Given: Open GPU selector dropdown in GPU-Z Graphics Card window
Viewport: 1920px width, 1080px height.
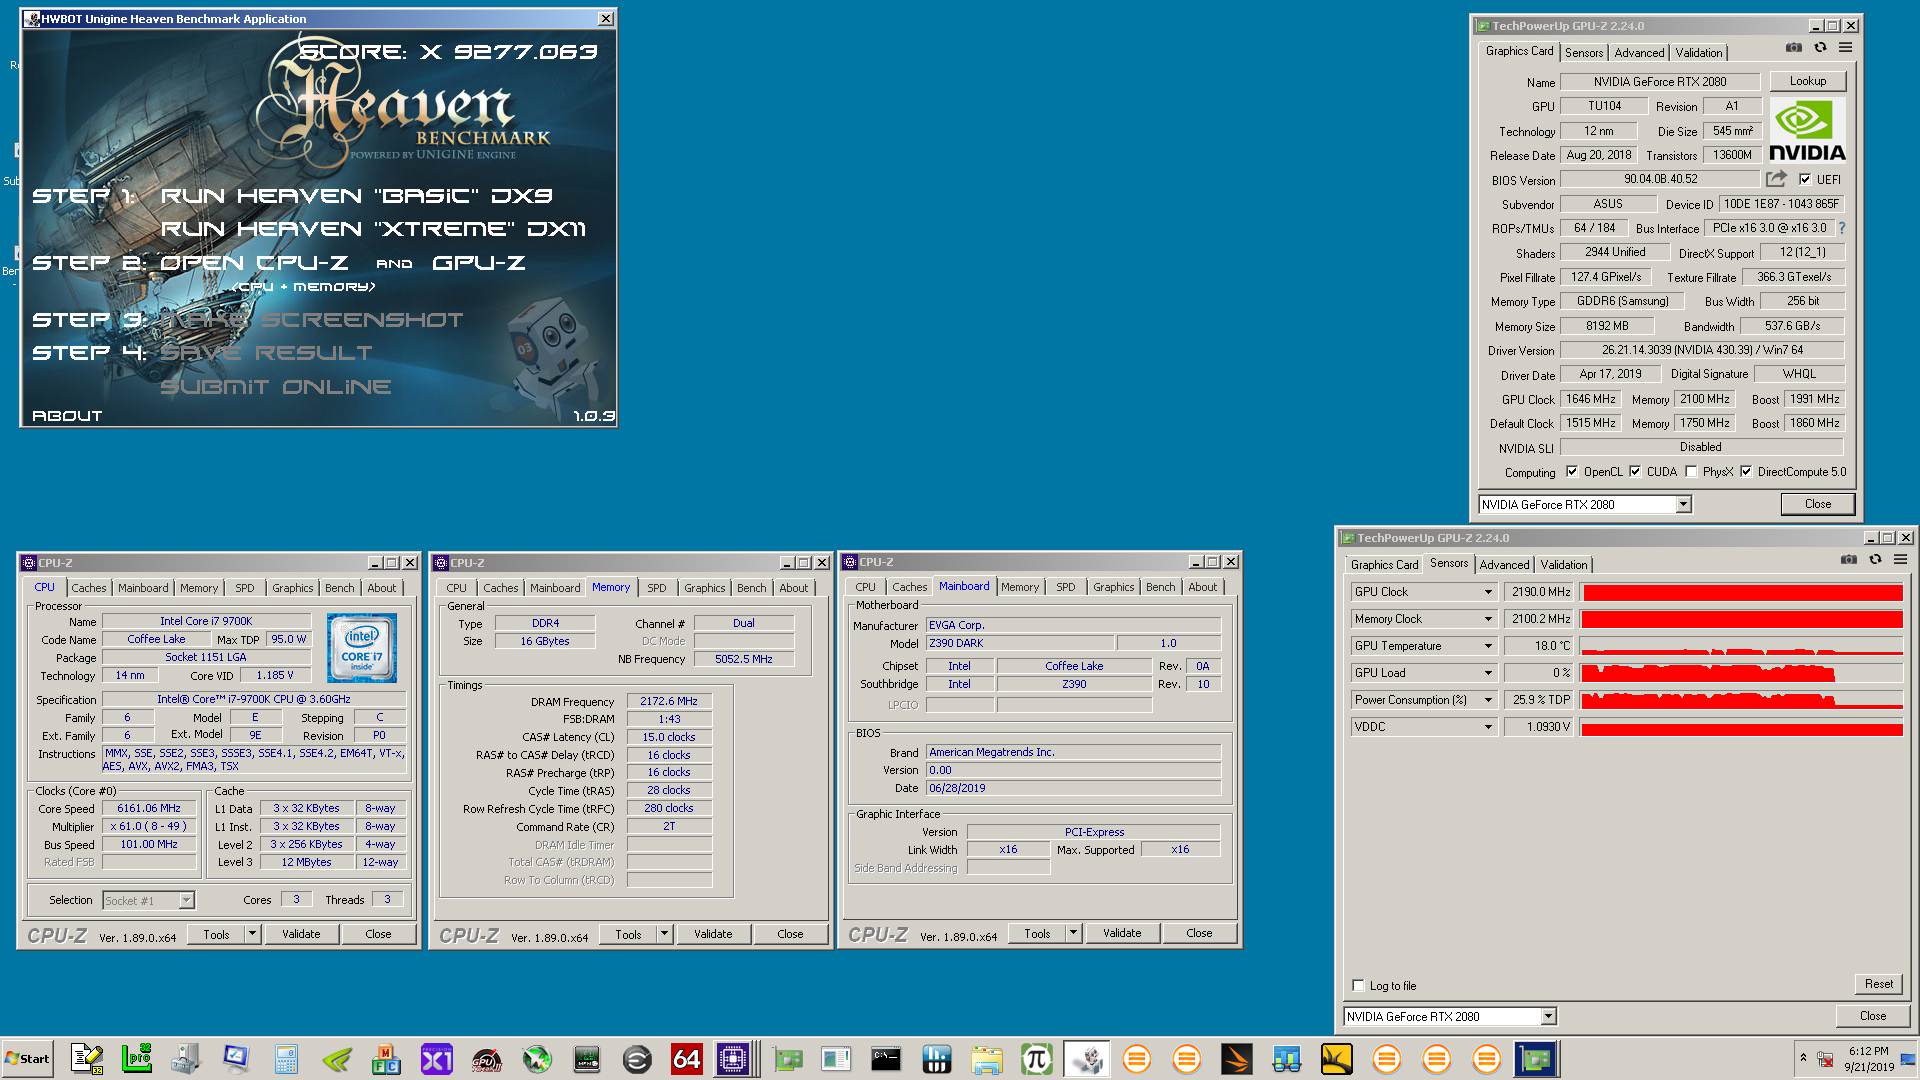Looking at the screenshot, I should (x=1683, y=504).
